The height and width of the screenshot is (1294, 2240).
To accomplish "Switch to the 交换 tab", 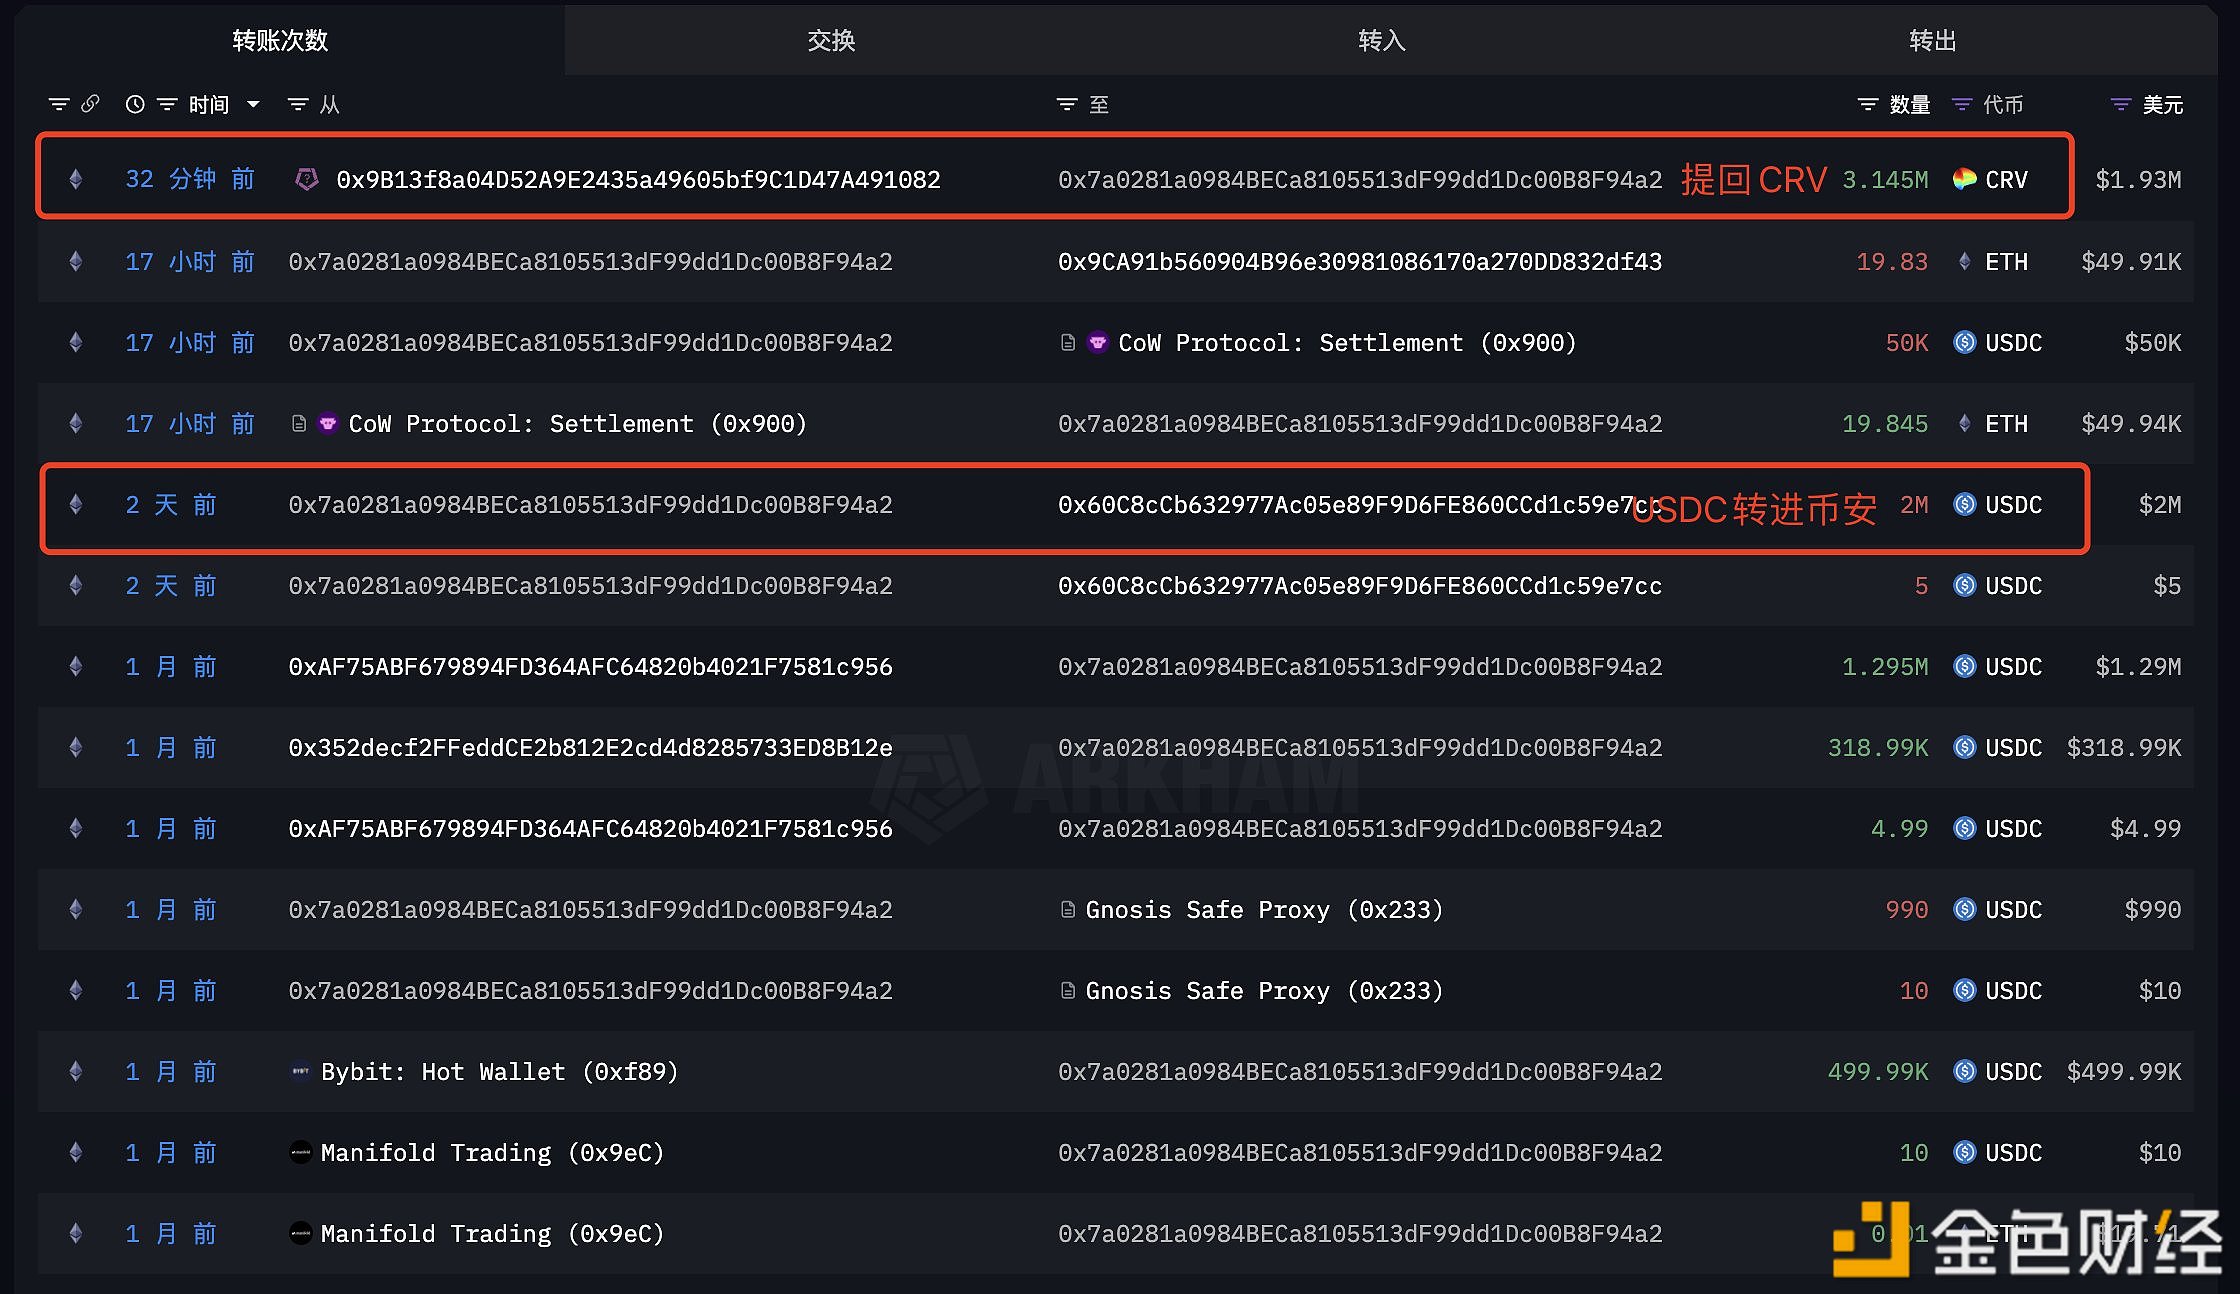I will pos(831,40).
